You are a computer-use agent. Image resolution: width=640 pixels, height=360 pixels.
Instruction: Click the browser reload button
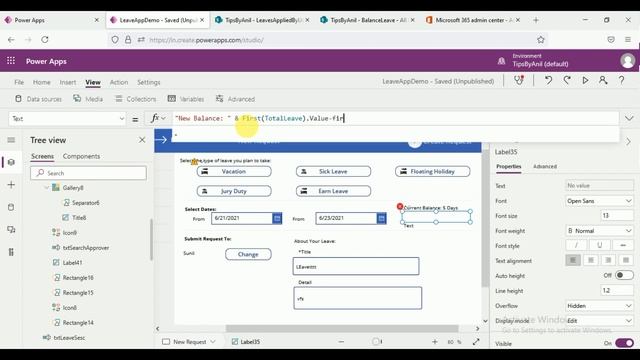click(x=45, y=40)
